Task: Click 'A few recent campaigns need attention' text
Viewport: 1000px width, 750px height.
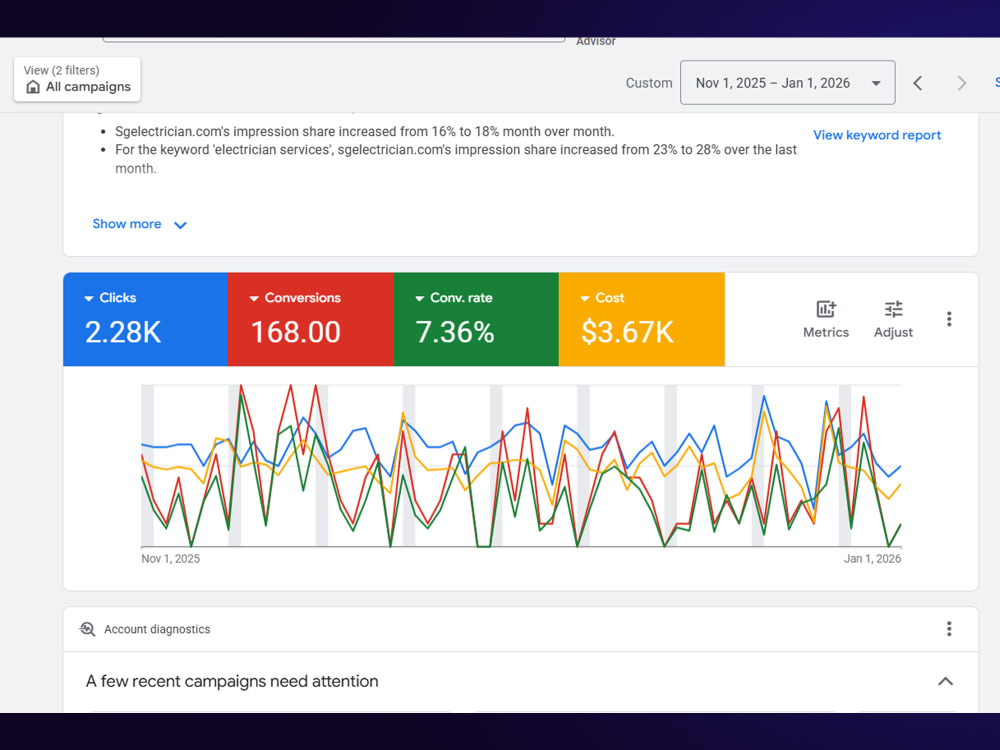Action: coord(232,681)
